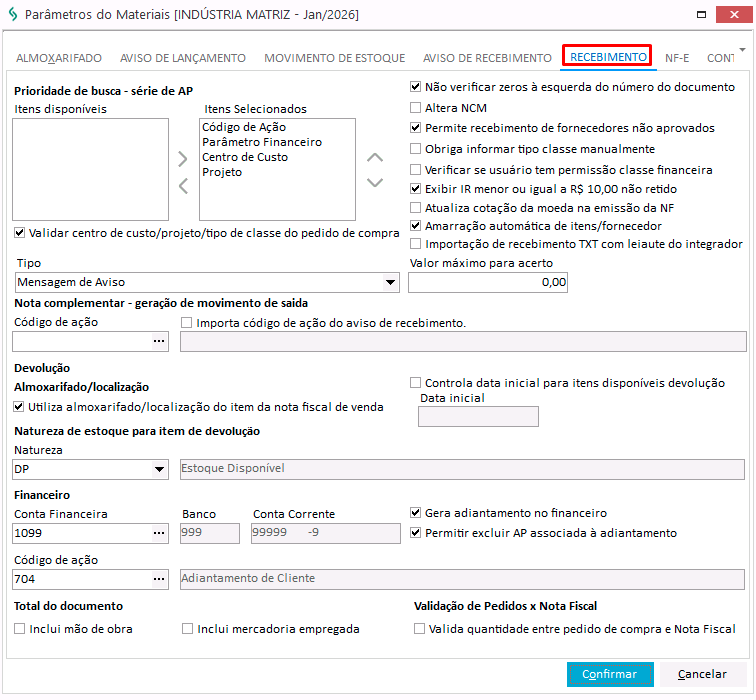Open lookup for Nota complementar Código de ação
The height and width of the screenshot is (700, 756).
[159, 341]
